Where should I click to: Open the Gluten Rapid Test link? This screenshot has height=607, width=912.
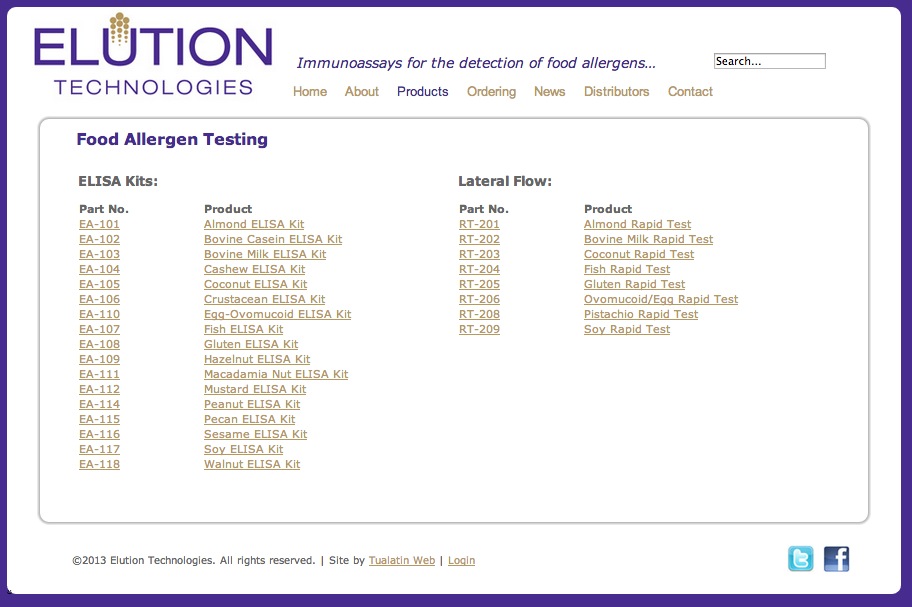click(635, 284)
